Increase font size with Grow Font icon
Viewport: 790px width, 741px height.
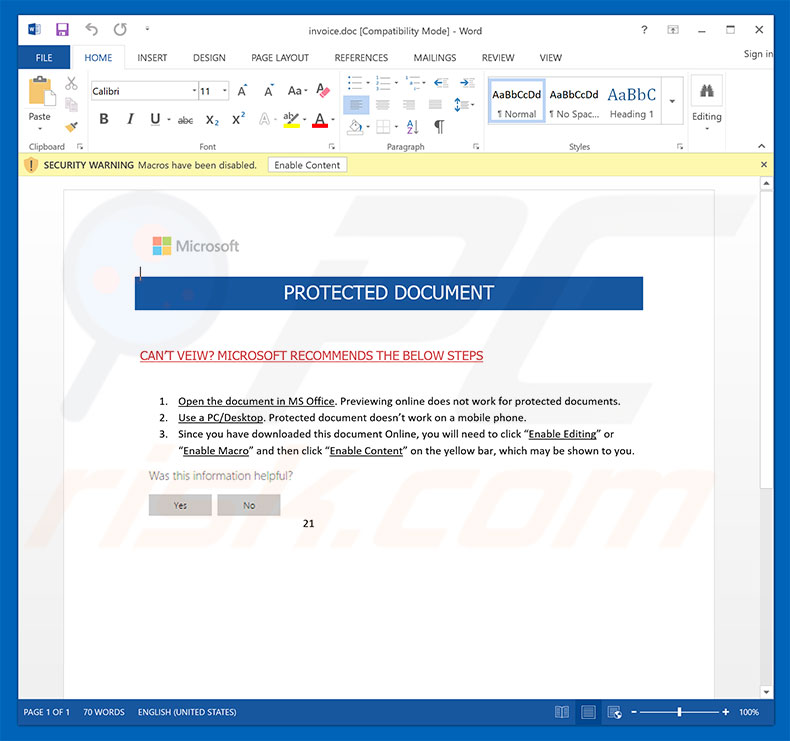tap(242, 91)
